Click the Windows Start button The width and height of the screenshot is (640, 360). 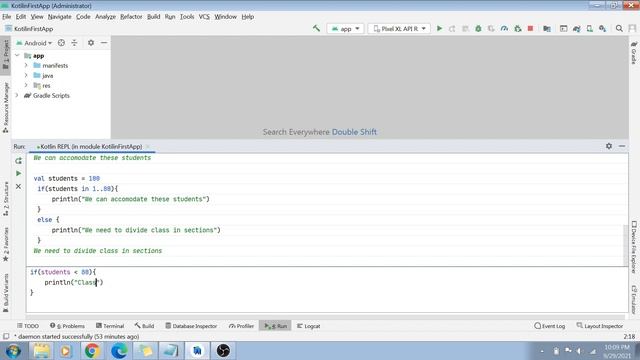pyautogui.click(x=13, y=351)
